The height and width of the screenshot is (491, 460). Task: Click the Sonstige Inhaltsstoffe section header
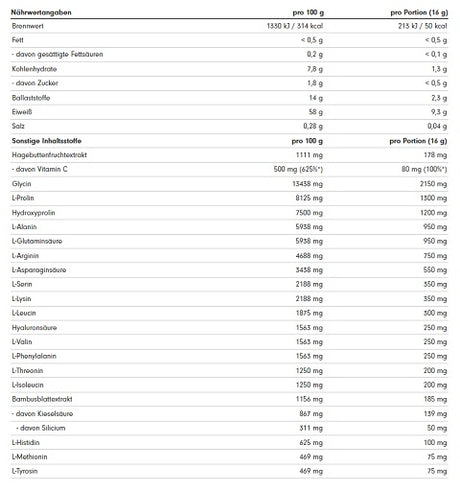(x=47, y=141)
